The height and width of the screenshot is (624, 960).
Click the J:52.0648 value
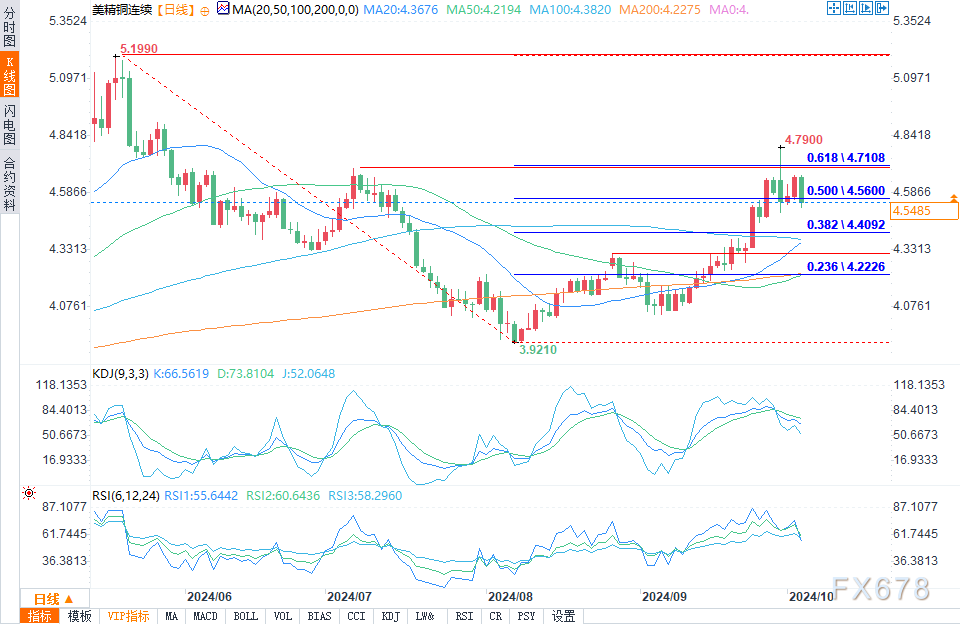pyautogui.click(x=309, y=374)
